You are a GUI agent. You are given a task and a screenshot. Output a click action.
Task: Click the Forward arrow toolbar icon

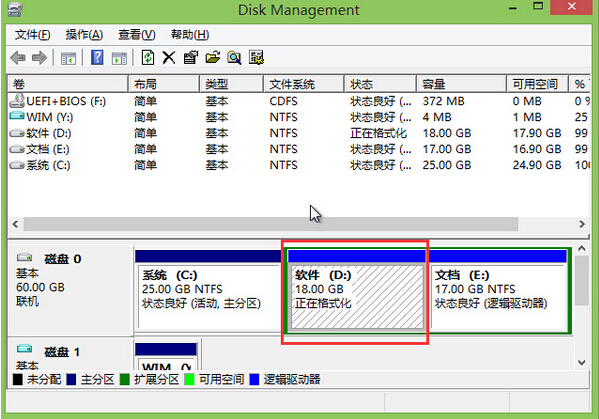39,58
